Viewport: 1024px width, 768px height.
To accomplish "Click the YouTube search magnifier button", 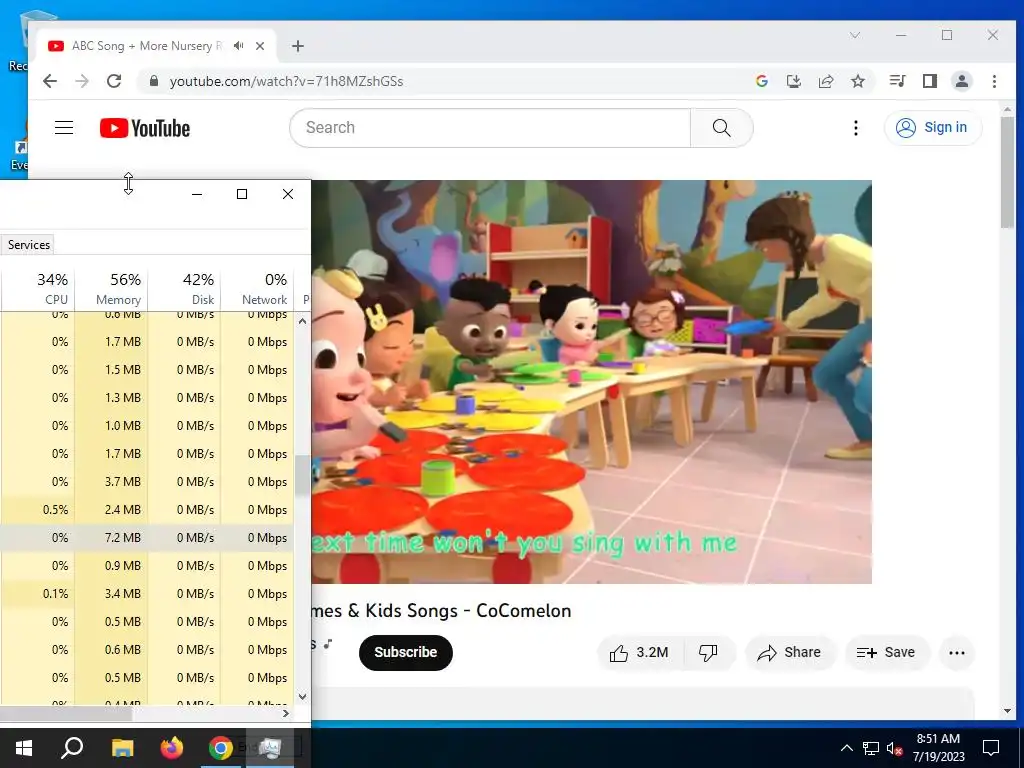I will (x=722, y=127).
